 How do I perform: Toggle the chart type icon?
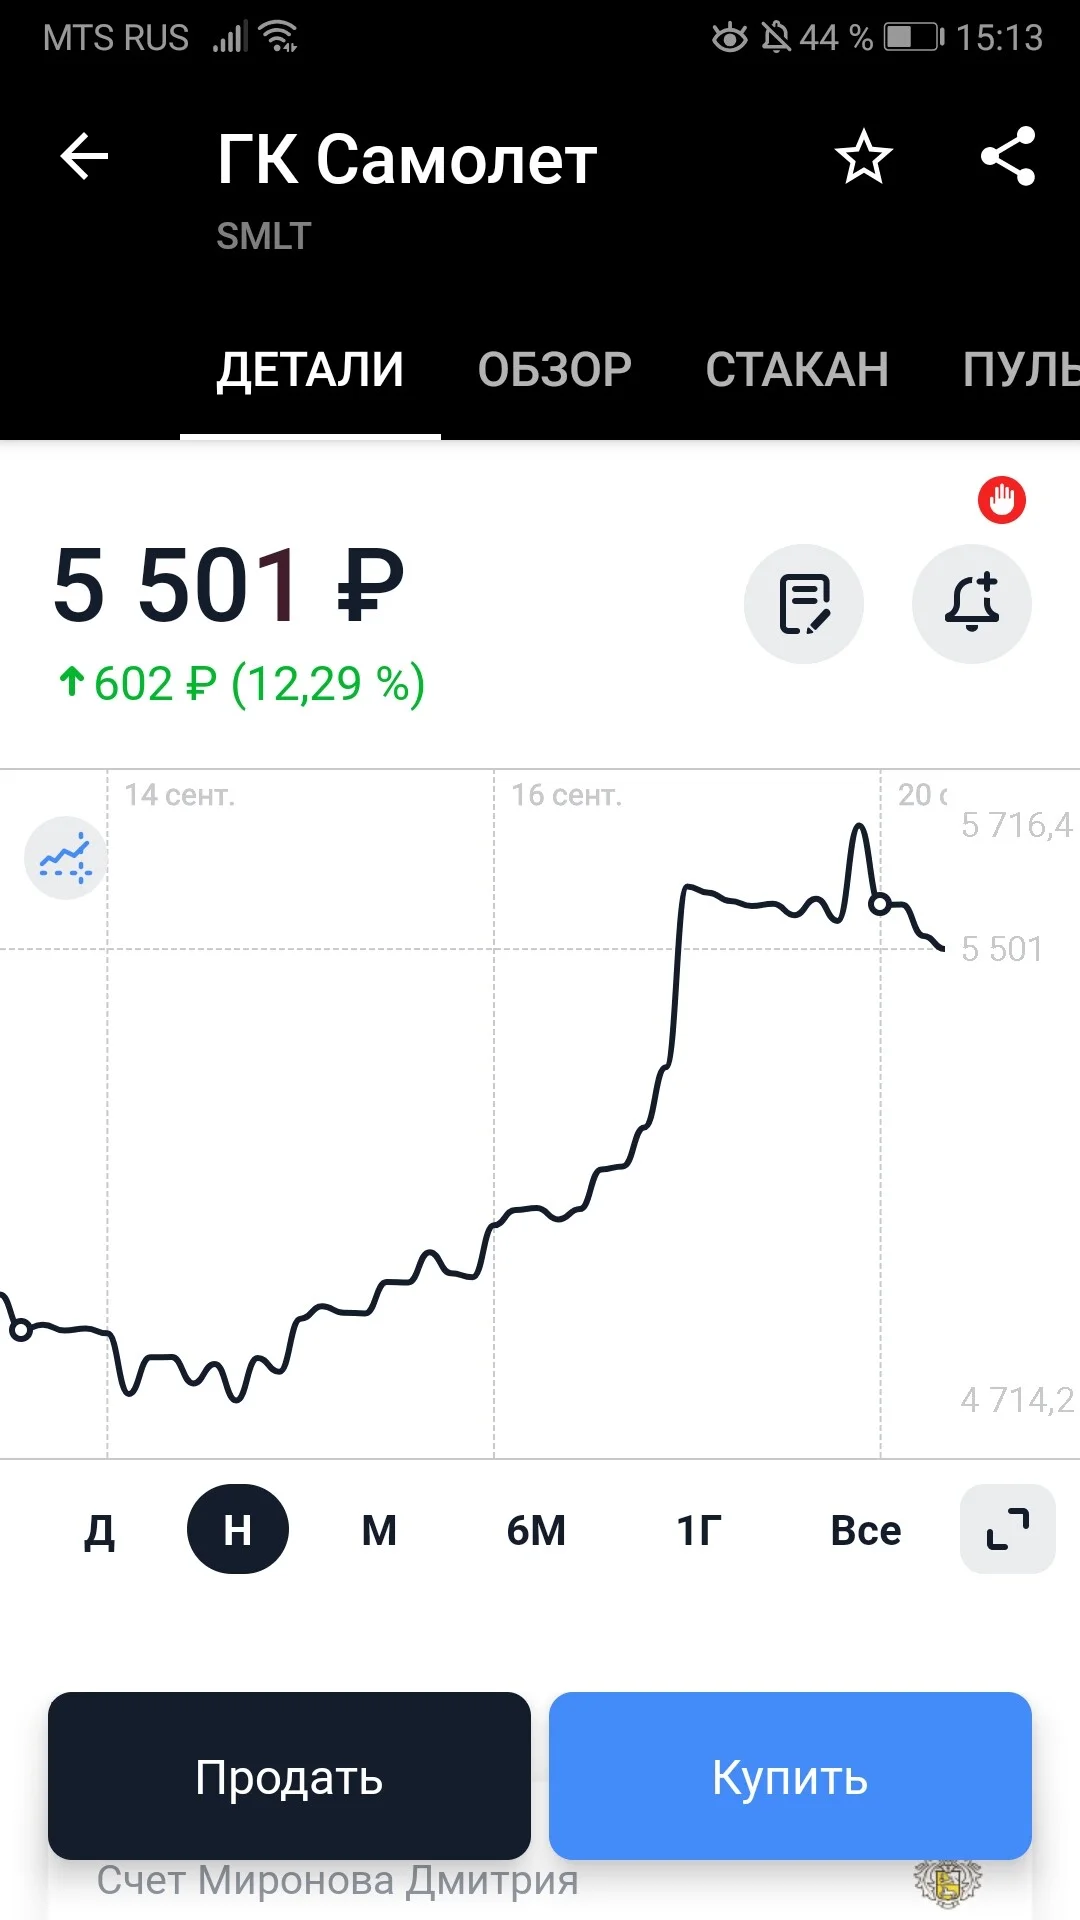click(66, 858)
